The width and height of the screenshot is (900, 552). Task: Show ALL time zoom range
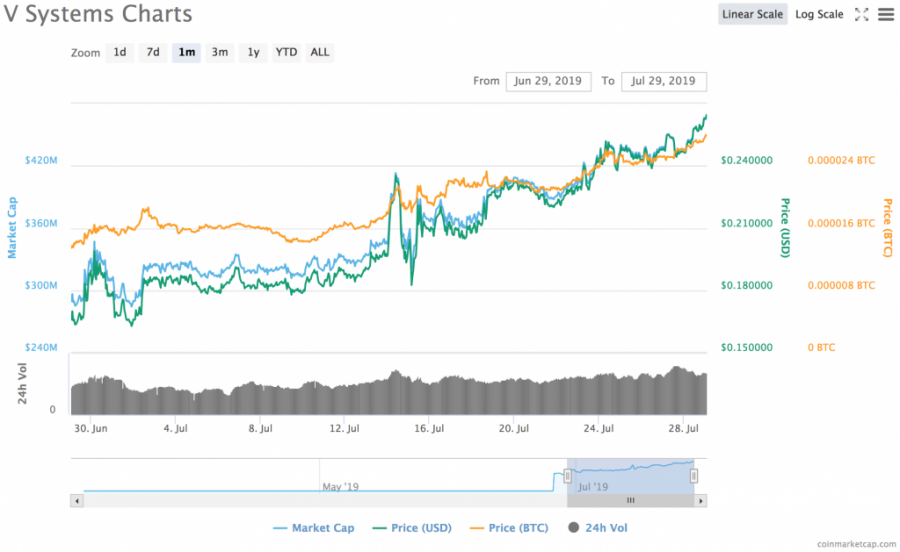click(x=320, y=52)
